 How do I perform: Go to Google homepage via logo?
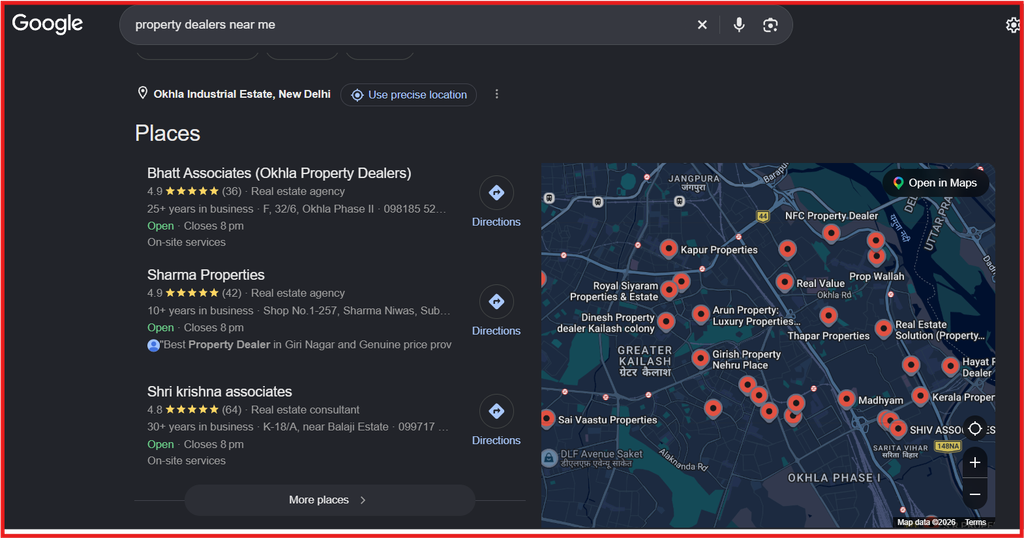pos(47,24)
